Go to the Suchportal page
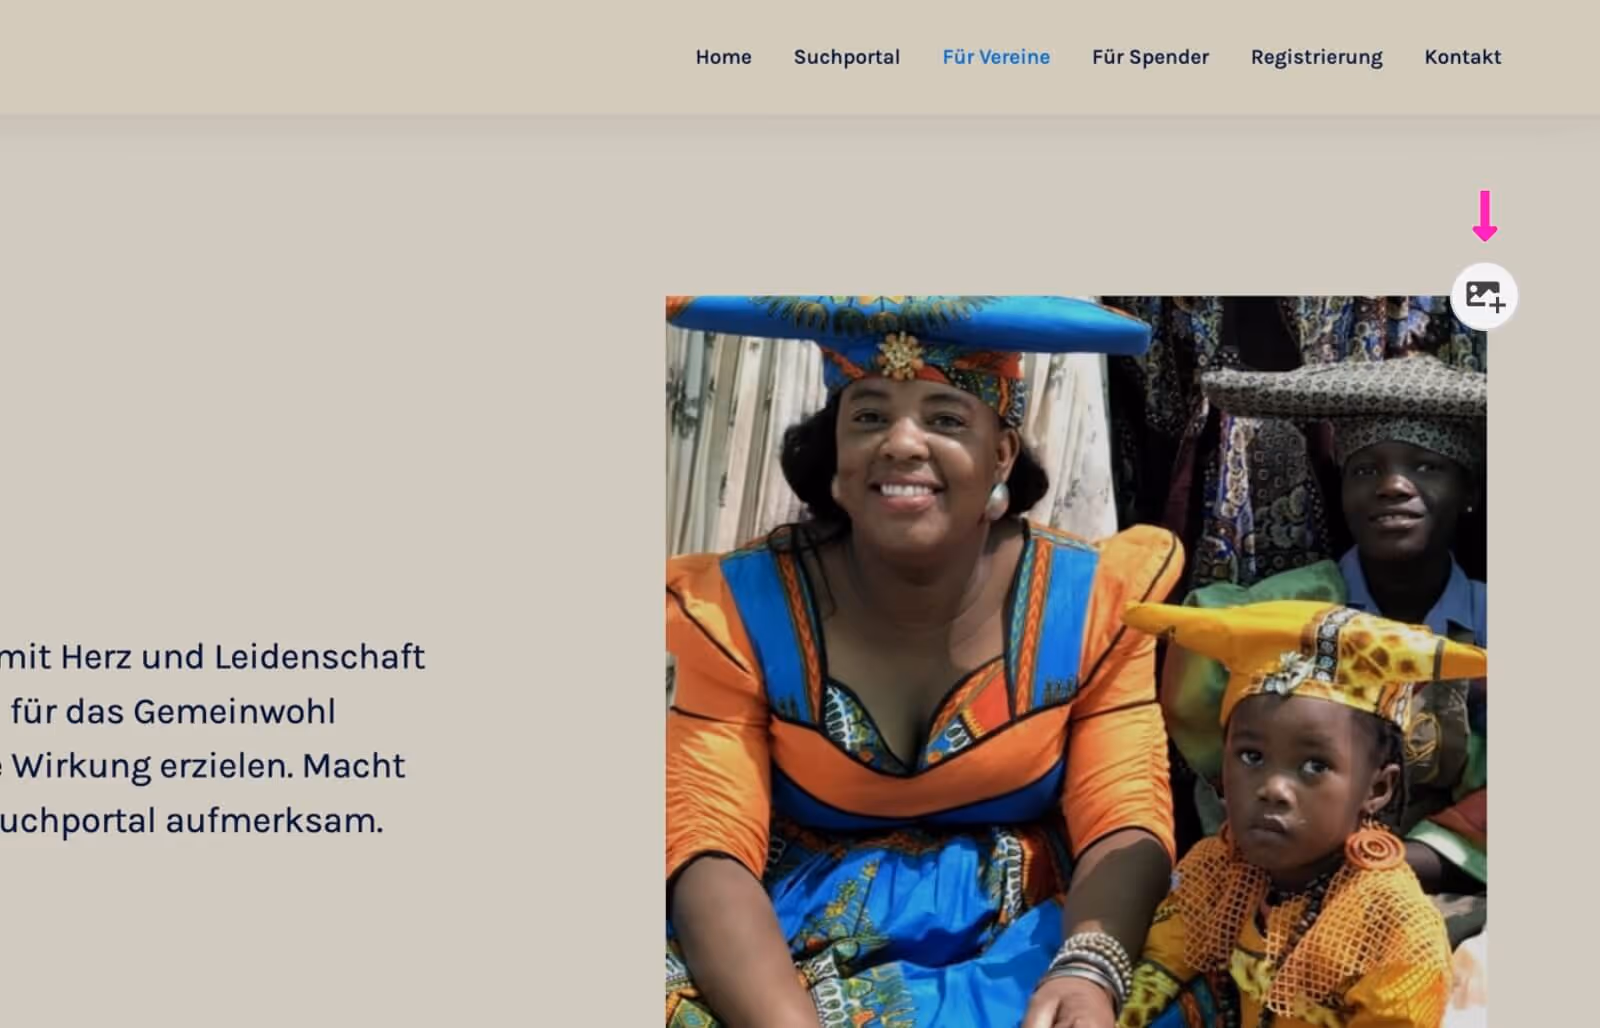This screenshot has width=1600, height=1028. coord(846,57)
